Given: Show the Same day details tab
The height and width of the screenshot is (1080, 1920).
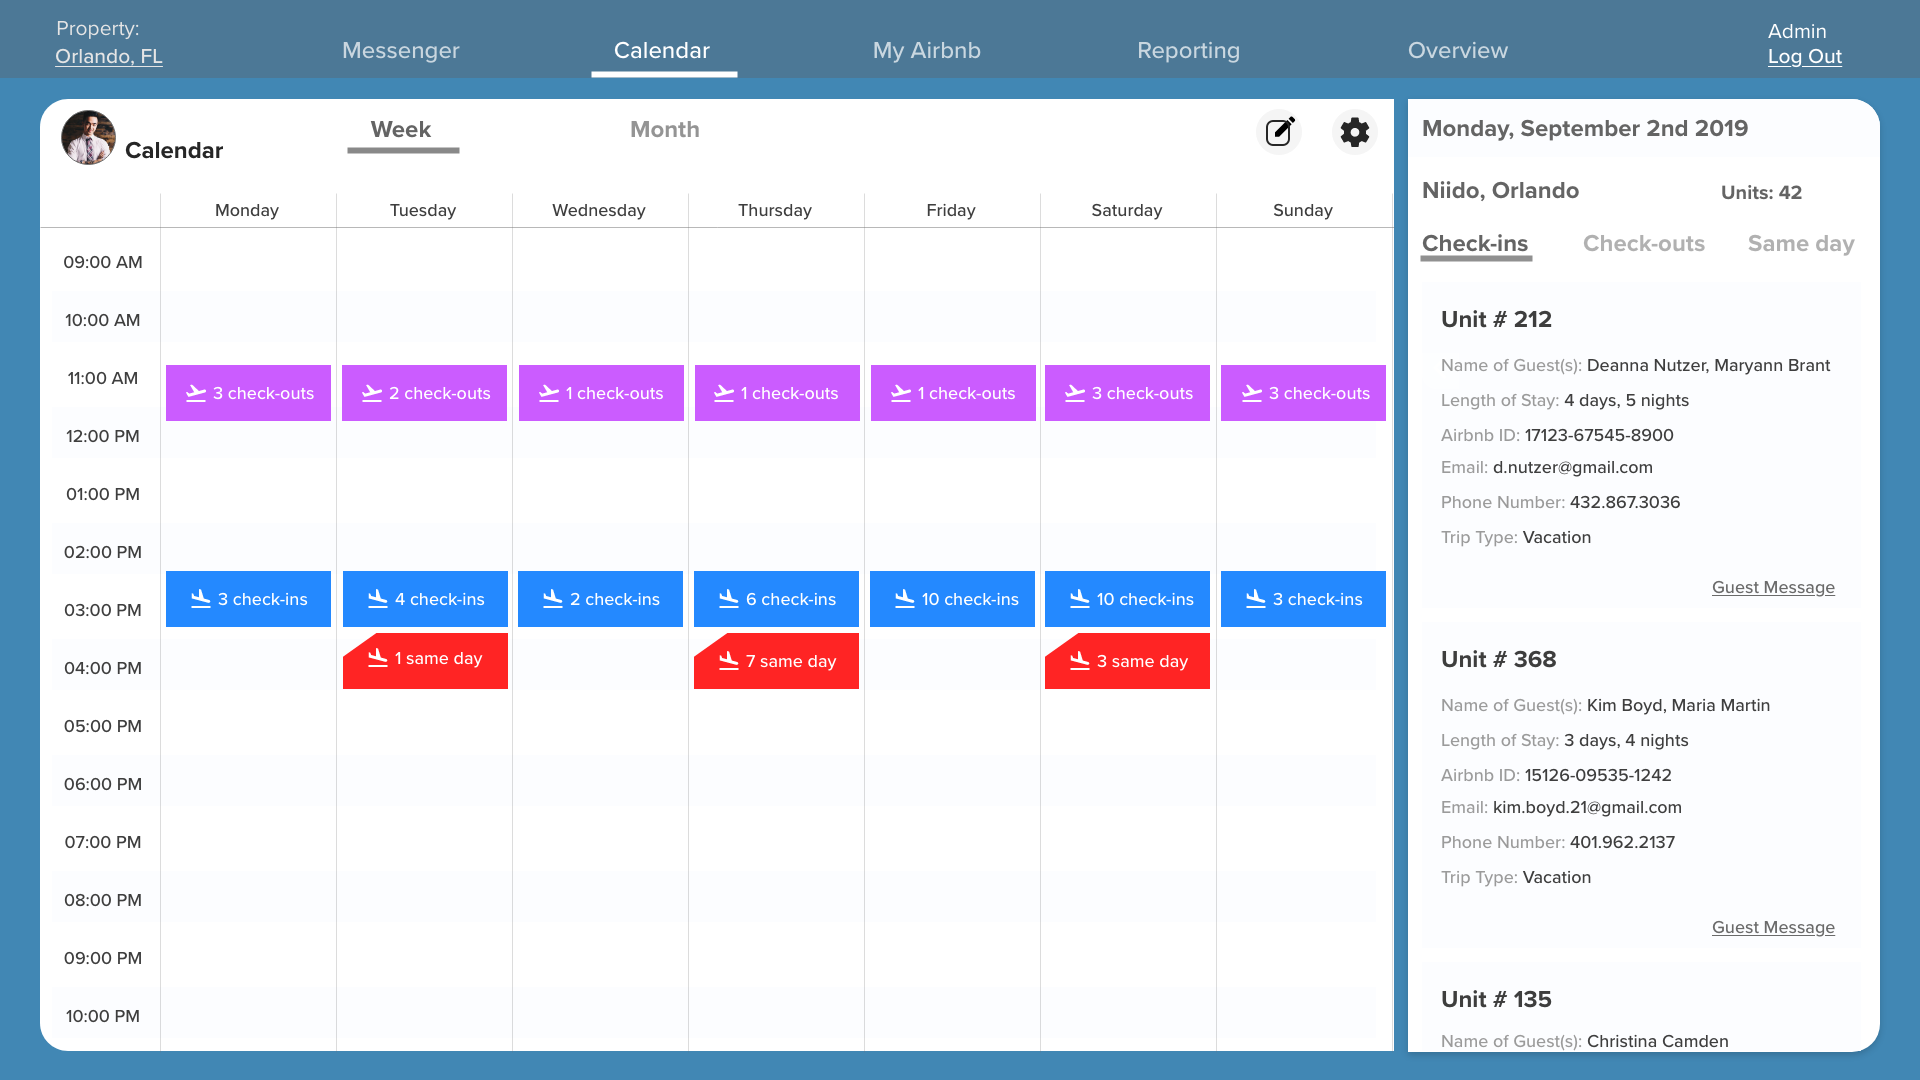Looking at the screenshot, I should [x=1801, y=244].
